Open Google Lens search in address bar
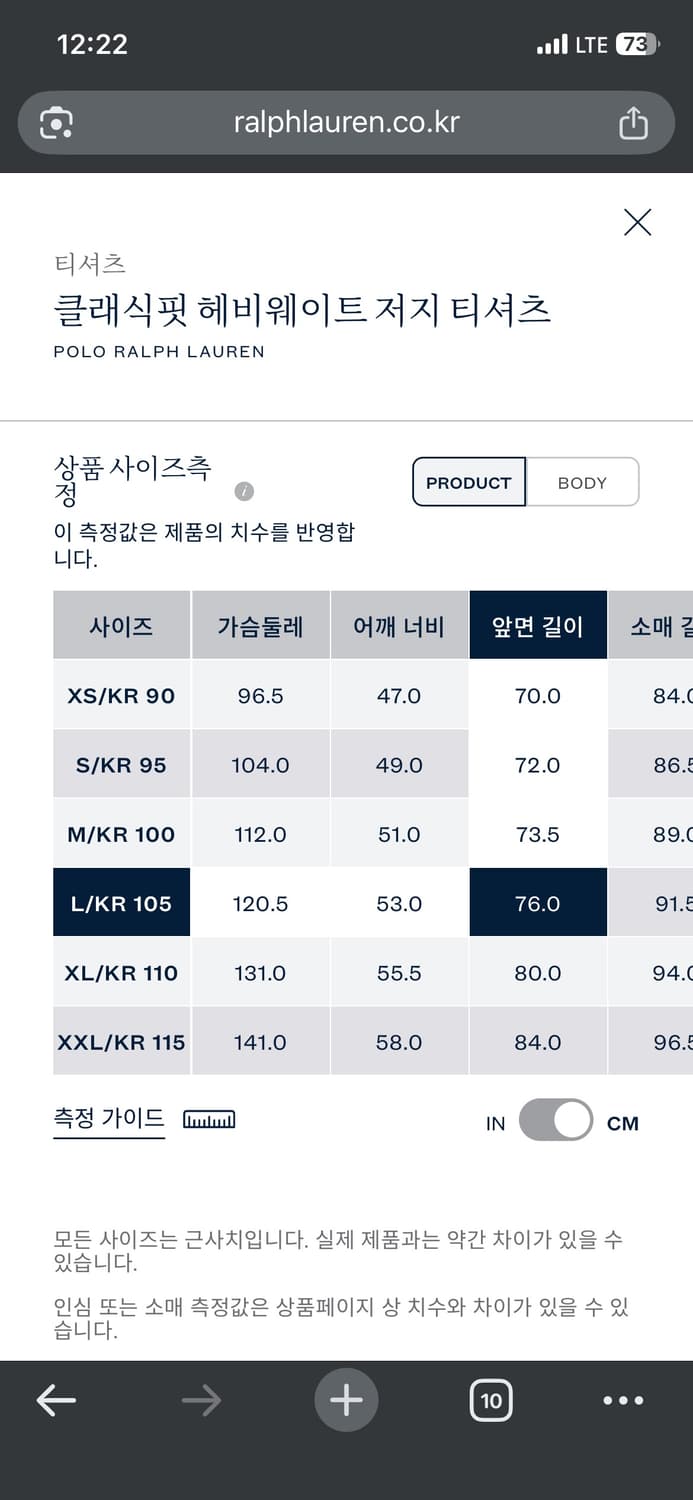 click(57, 122)
